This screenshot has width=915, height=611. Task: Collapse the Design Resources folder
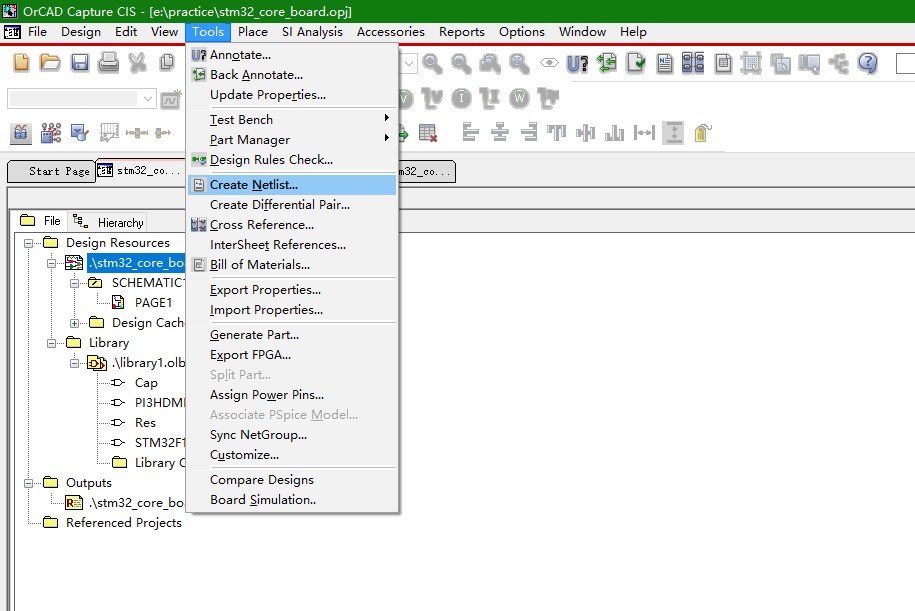click(x=28, y=243)
